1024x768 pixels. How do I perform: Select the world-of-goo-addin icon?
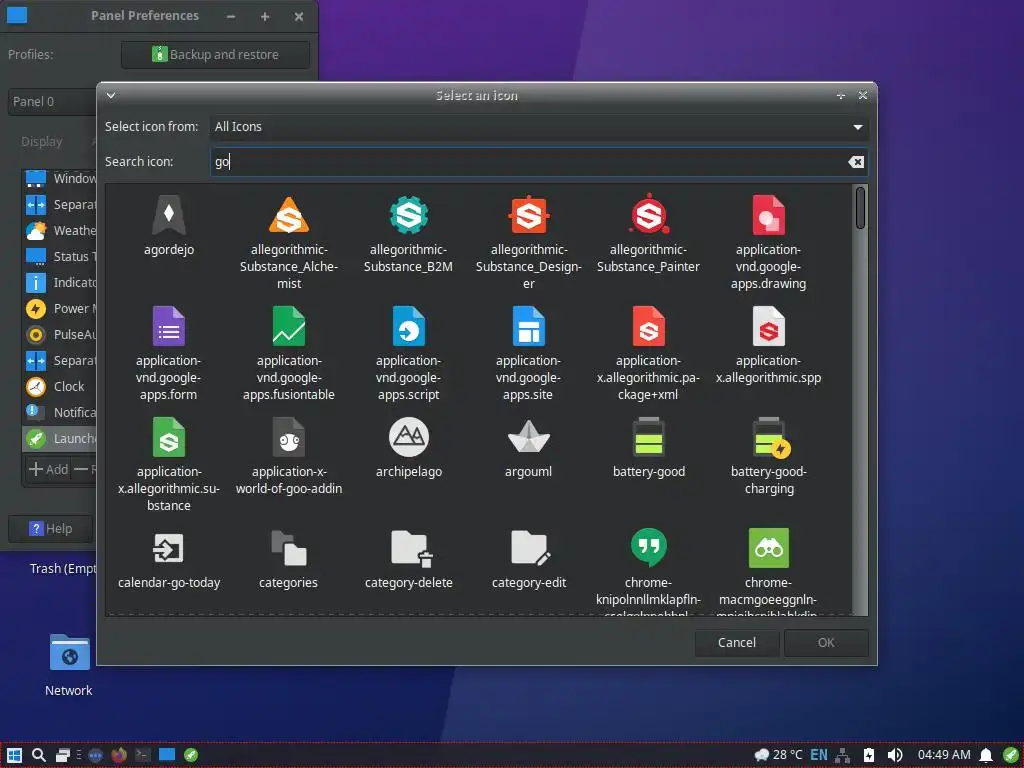coord(289,455)
